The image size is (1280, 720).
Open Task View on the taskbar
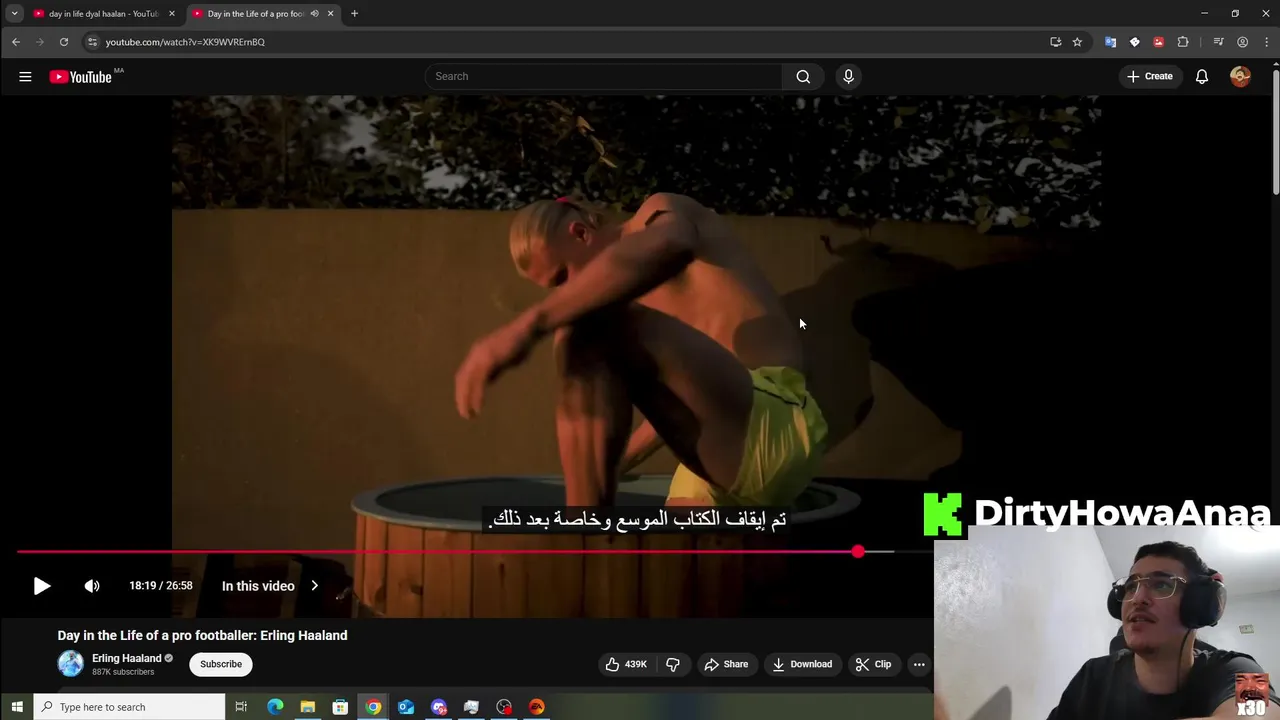[x=241, y=707]
